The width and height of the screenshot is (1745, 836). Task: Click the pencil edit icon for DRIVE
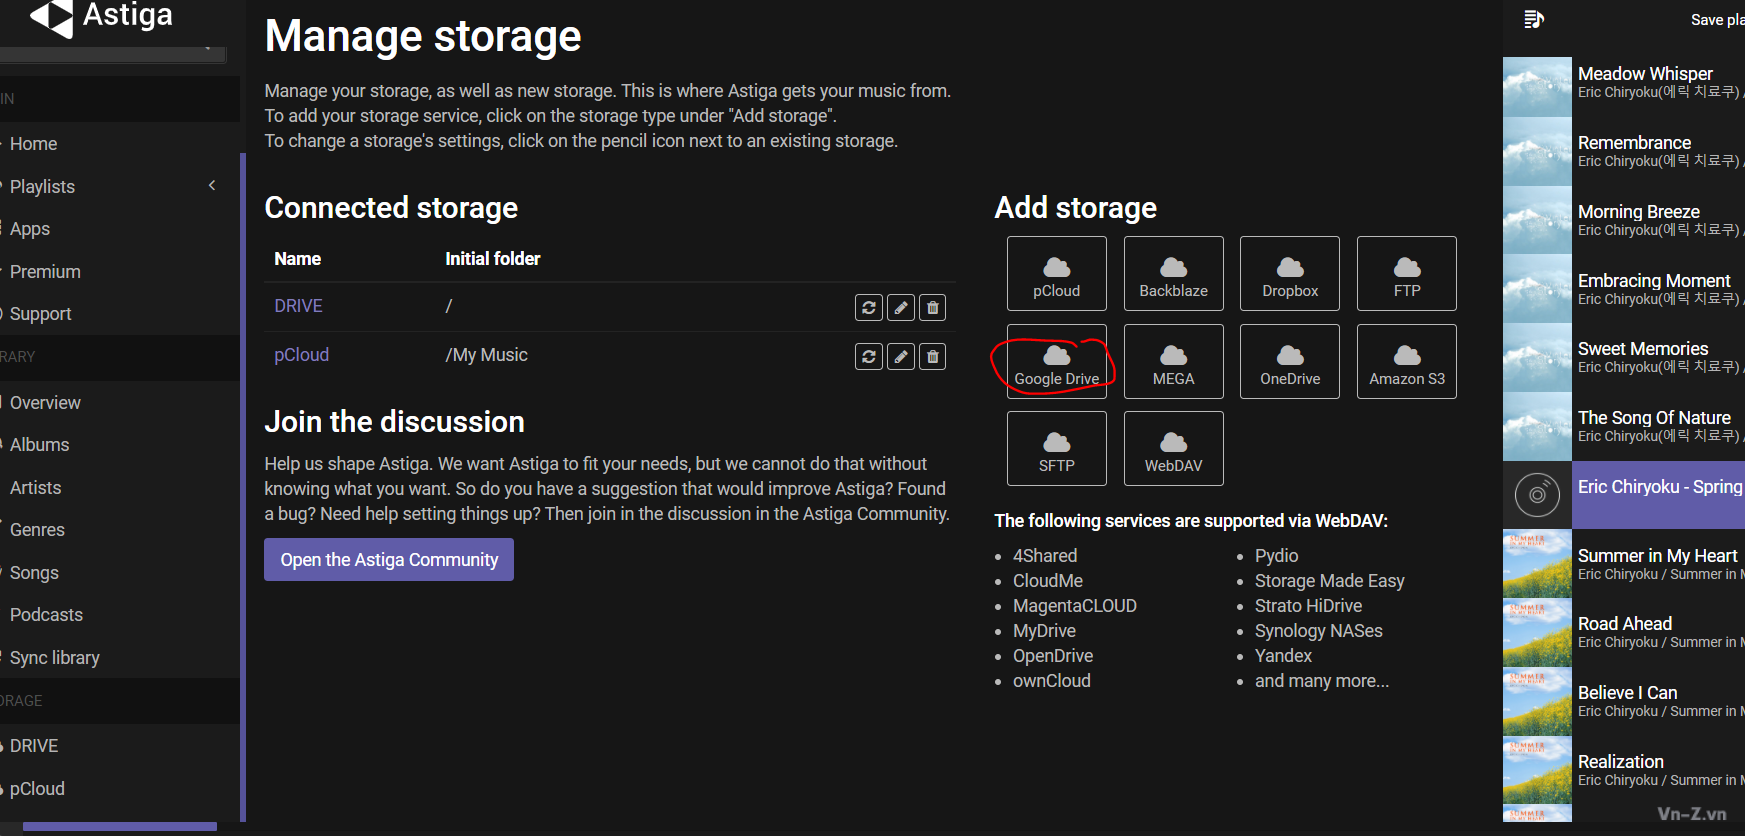(x=900, y=308)
